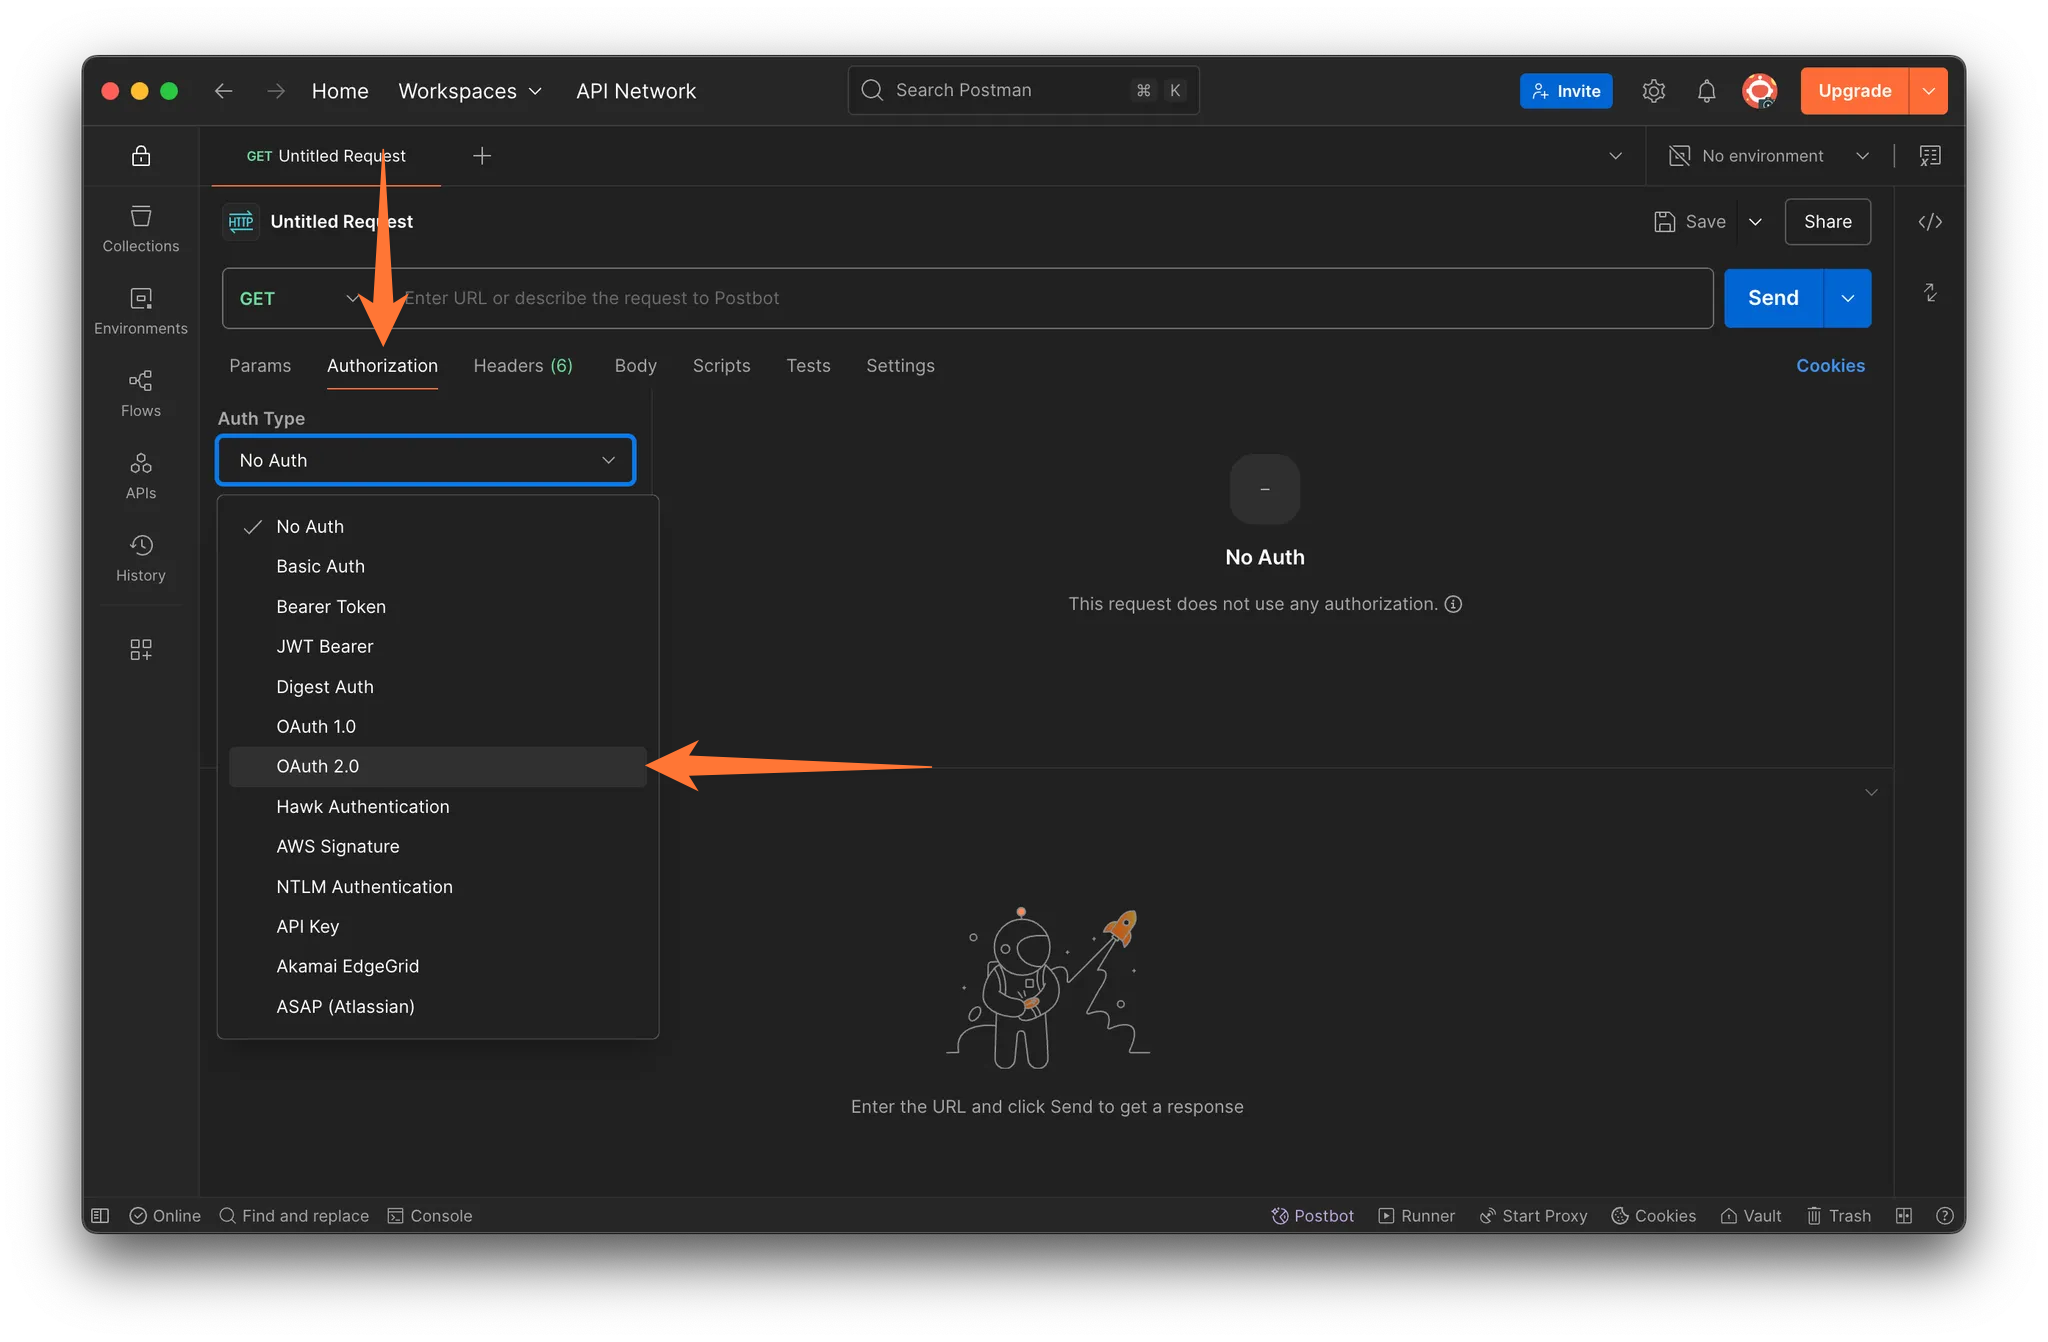Open Postbot from the status bar
The width and height of the screenshot is (2048, 1342).
coord(1312,1216)
